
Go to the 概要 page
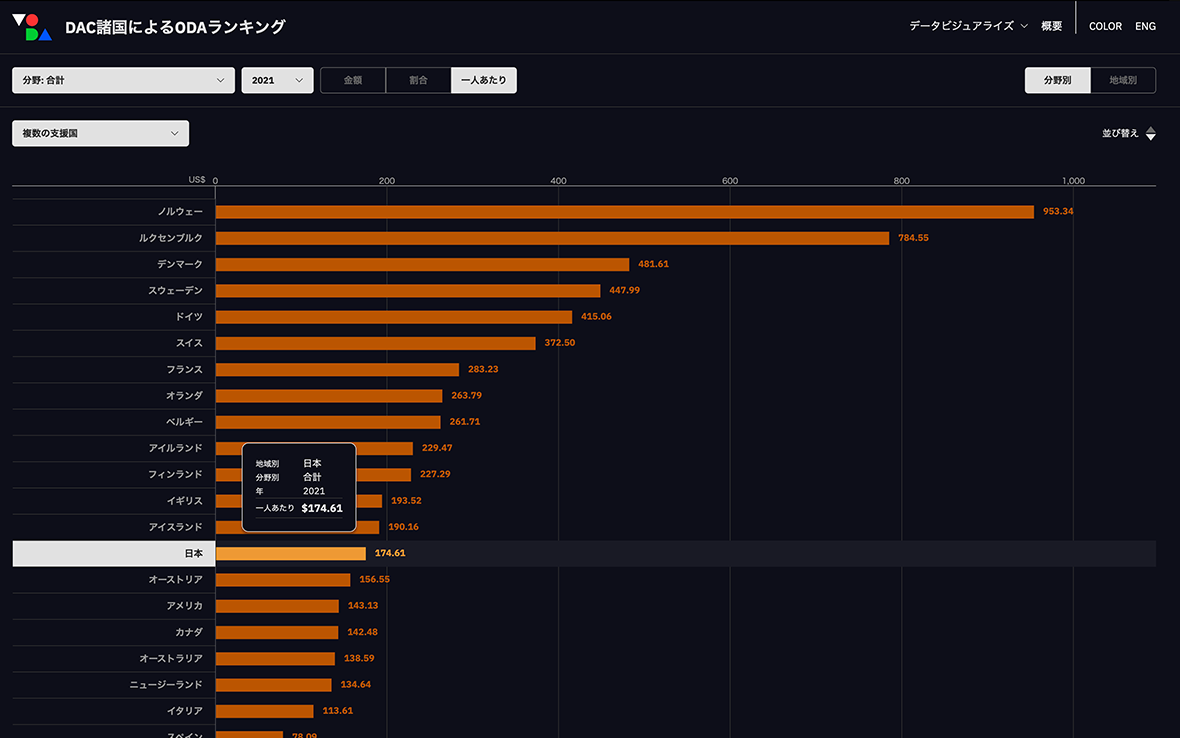click(x=1051, y=26)
